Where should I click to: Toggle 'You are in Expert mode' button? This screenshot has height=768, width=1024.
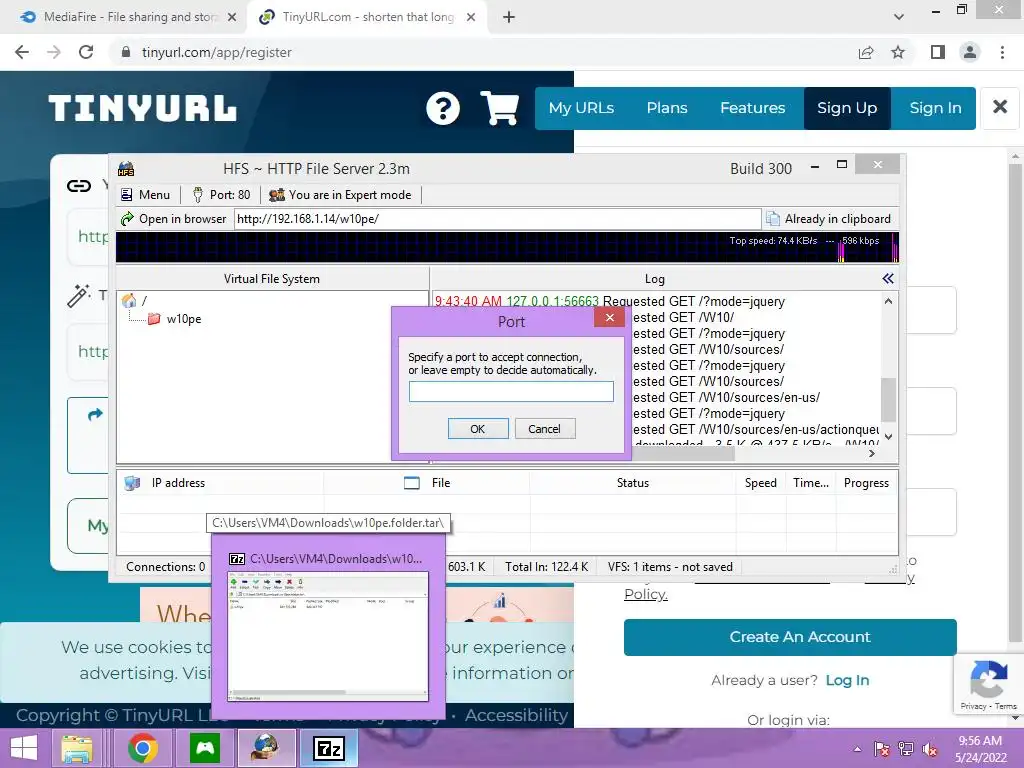point(340,195)
